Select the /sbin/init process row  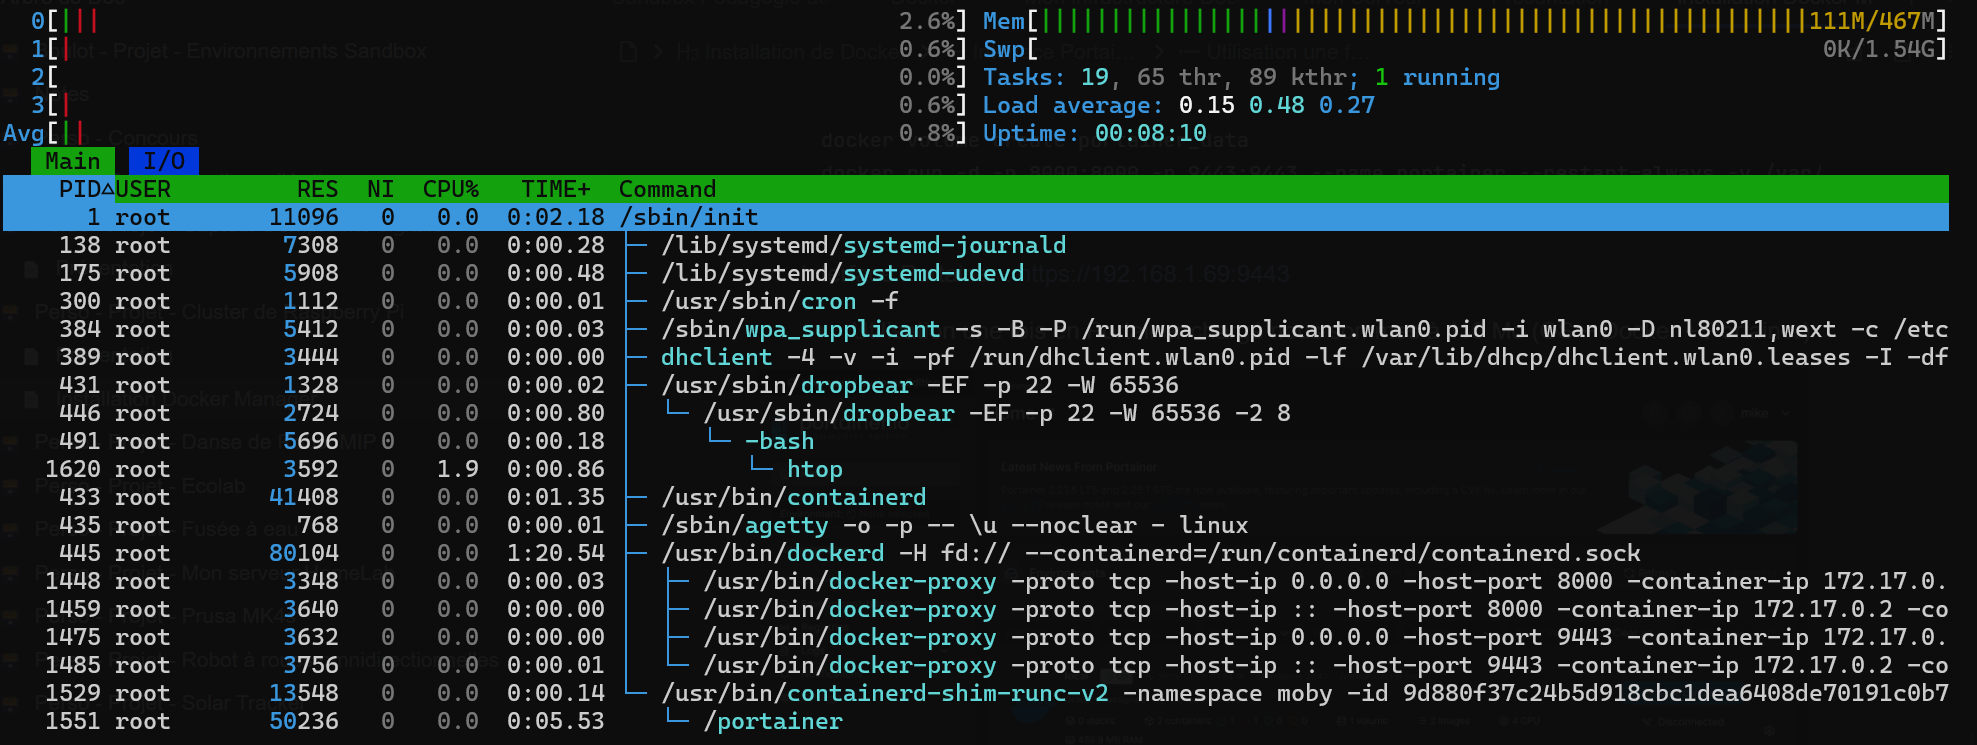click(976, 217)
